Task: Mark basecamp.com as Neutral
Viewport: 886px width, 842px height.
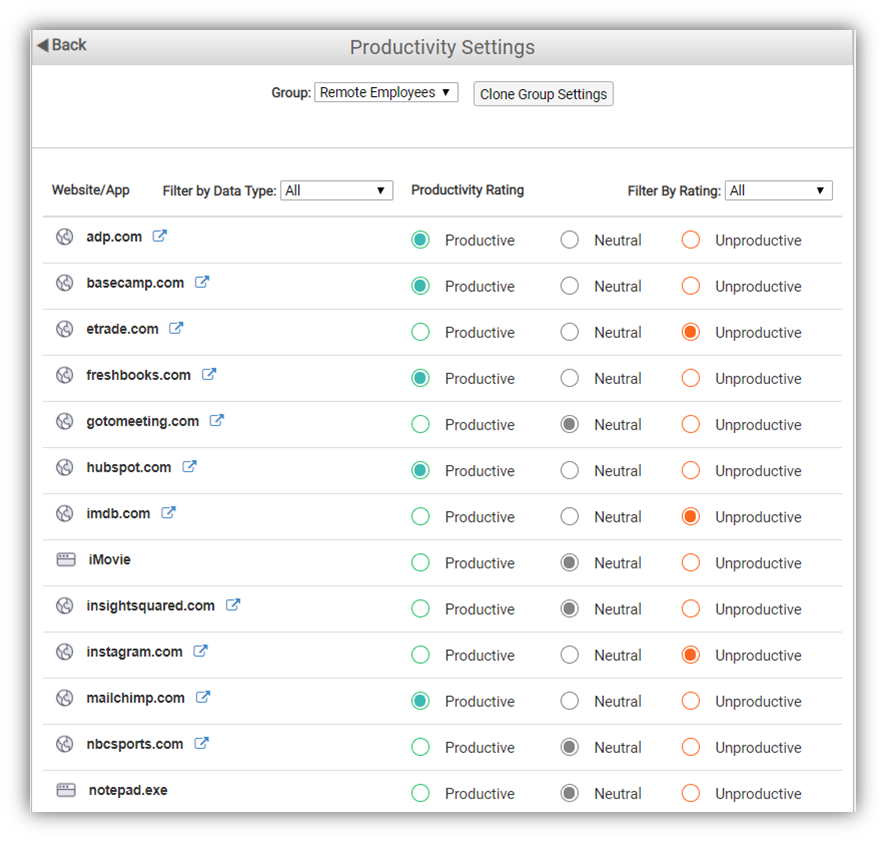Action: (x=570, y=286)
